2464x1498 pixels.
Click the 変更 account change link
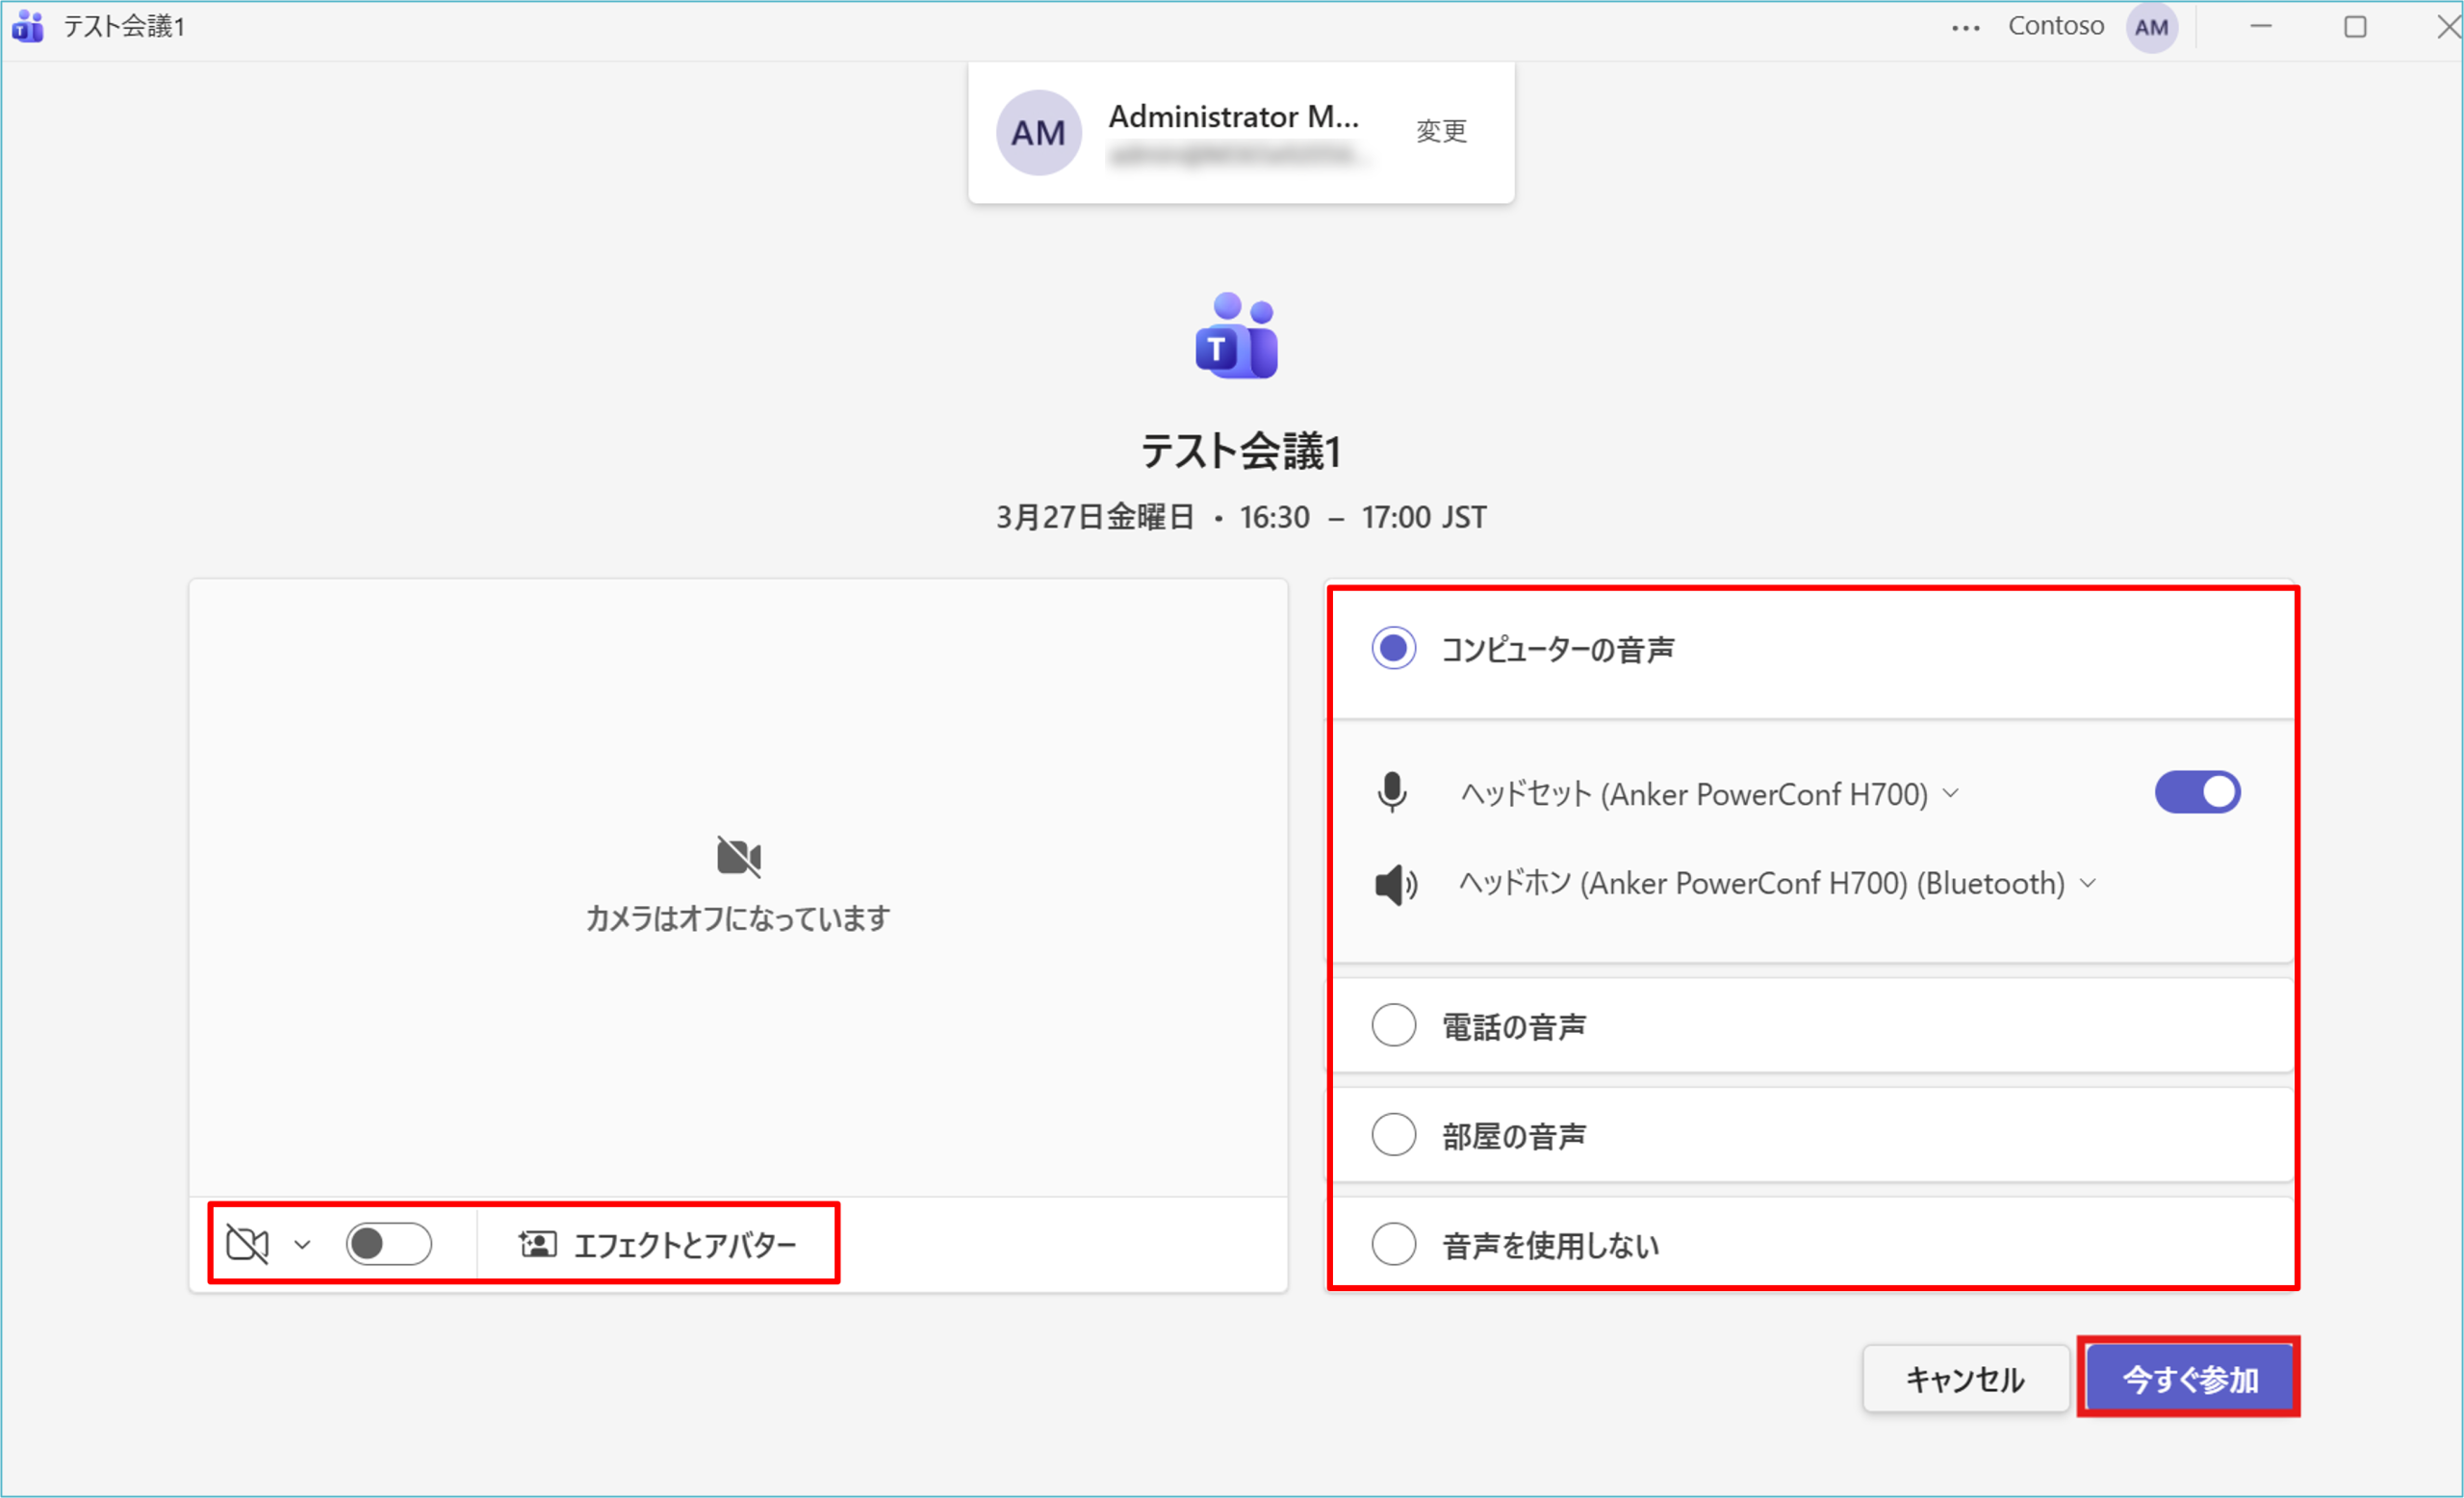coord(1441,131)
